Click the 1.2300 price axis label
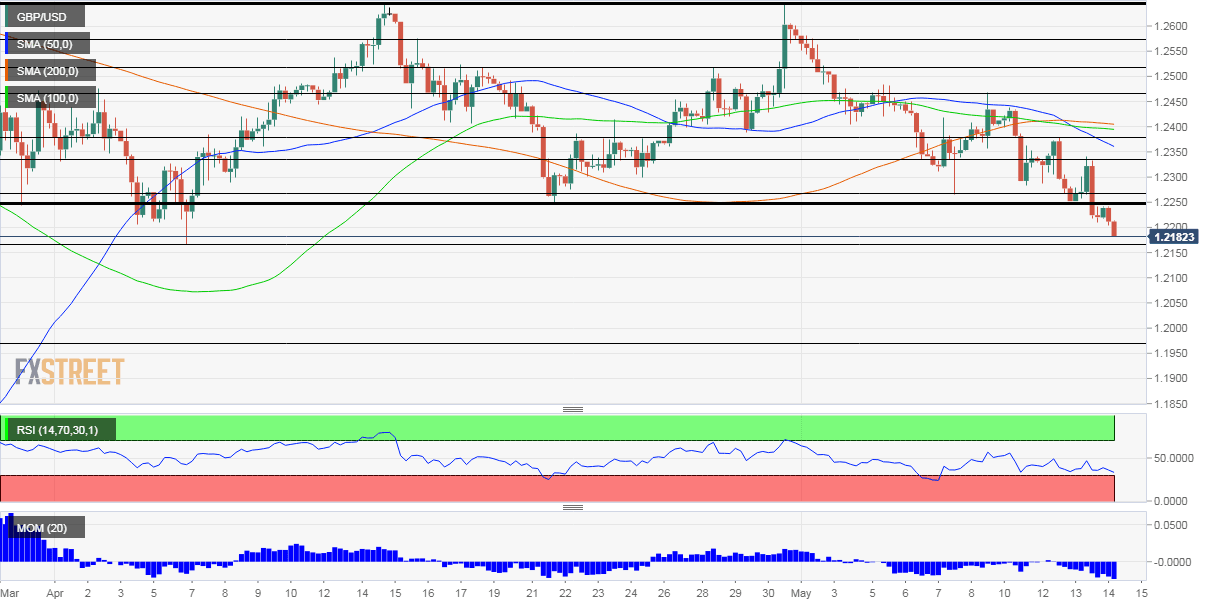 pyautogui.click(x=1171, y=177)
